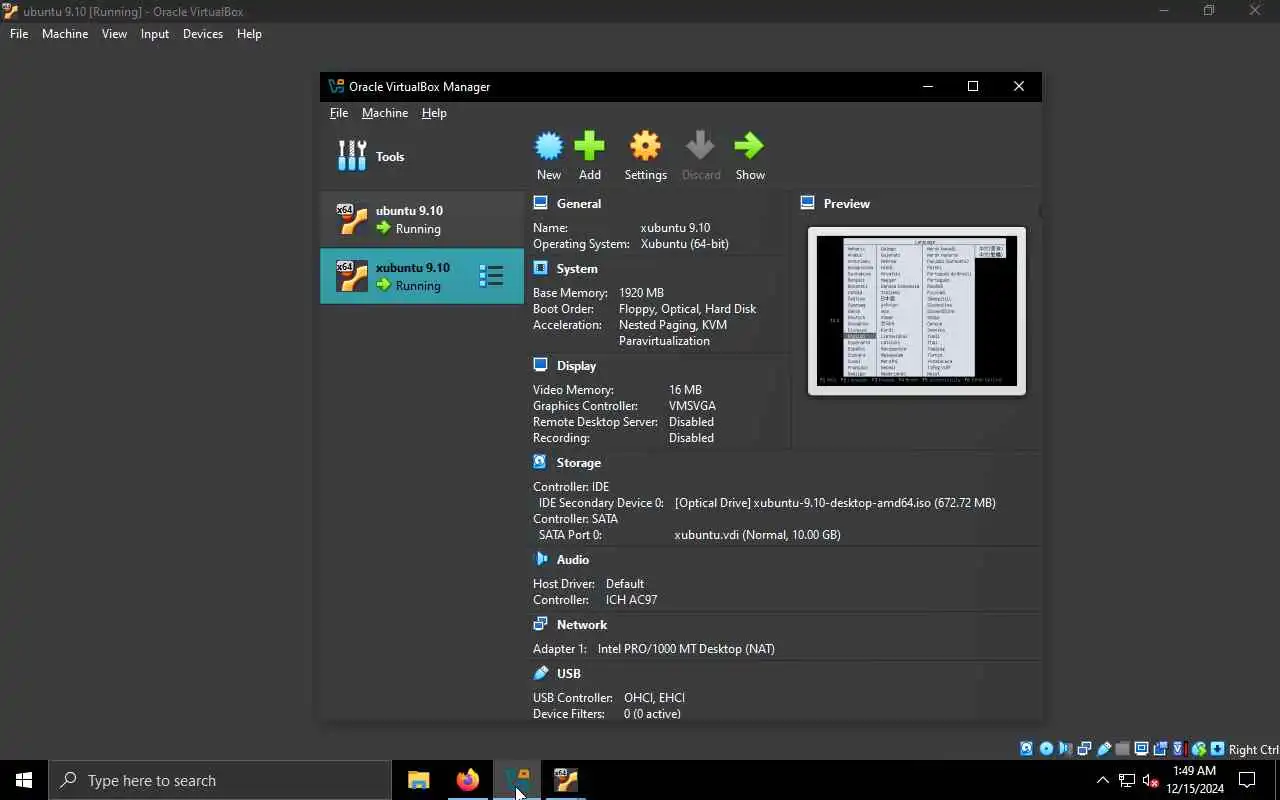Click the ICH AC97 audio controller value
The image size is (1280, 800).
(631, 600)
